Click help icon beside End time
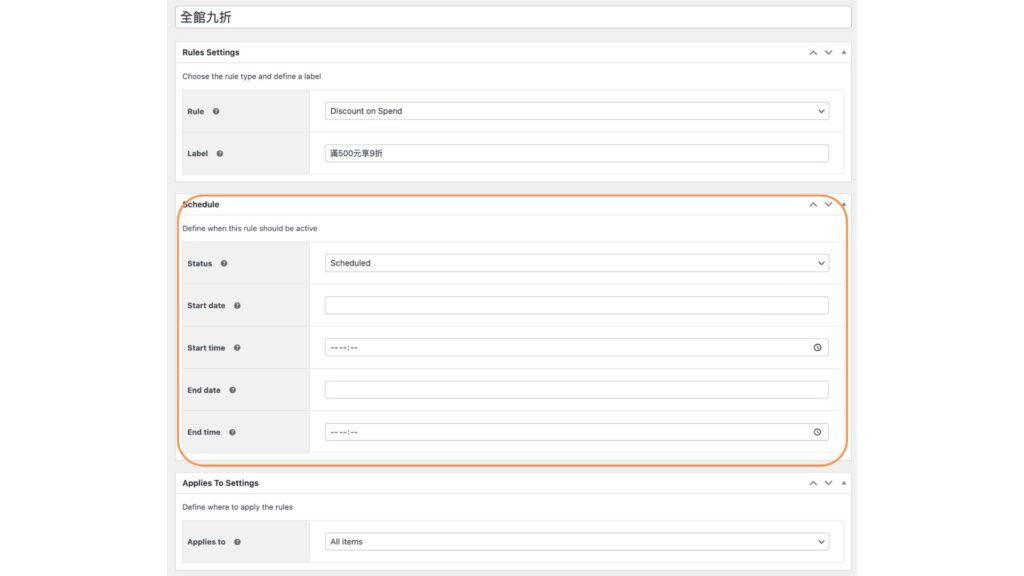1024x576 pixels. (x=232, y=432)
